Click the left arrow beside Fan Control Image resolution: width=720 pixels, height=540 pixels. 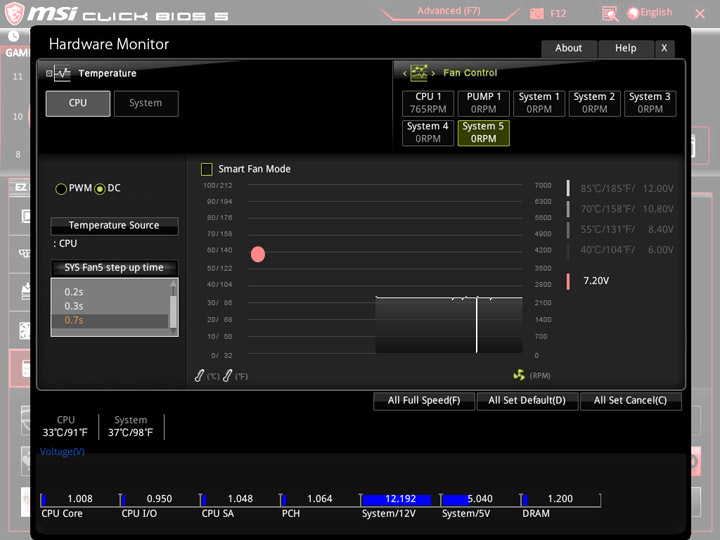[x=405, y=73]
